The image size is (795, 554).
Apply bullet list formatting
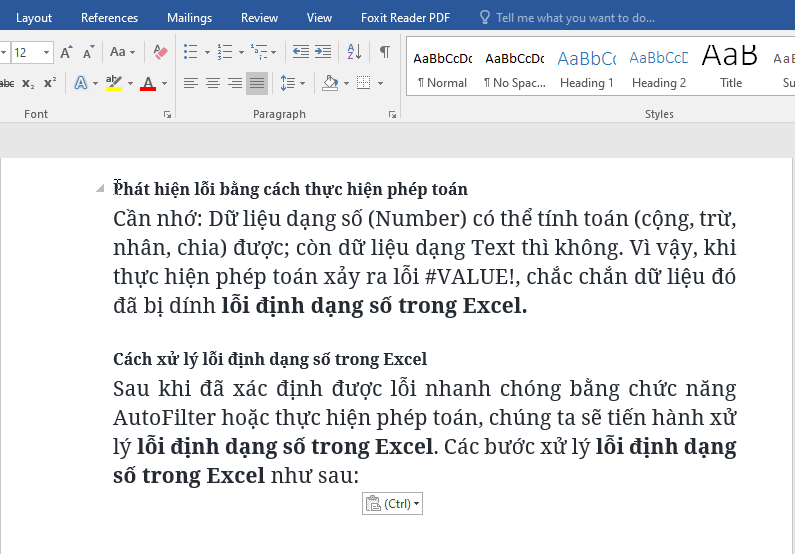click(x=191, y=52)
